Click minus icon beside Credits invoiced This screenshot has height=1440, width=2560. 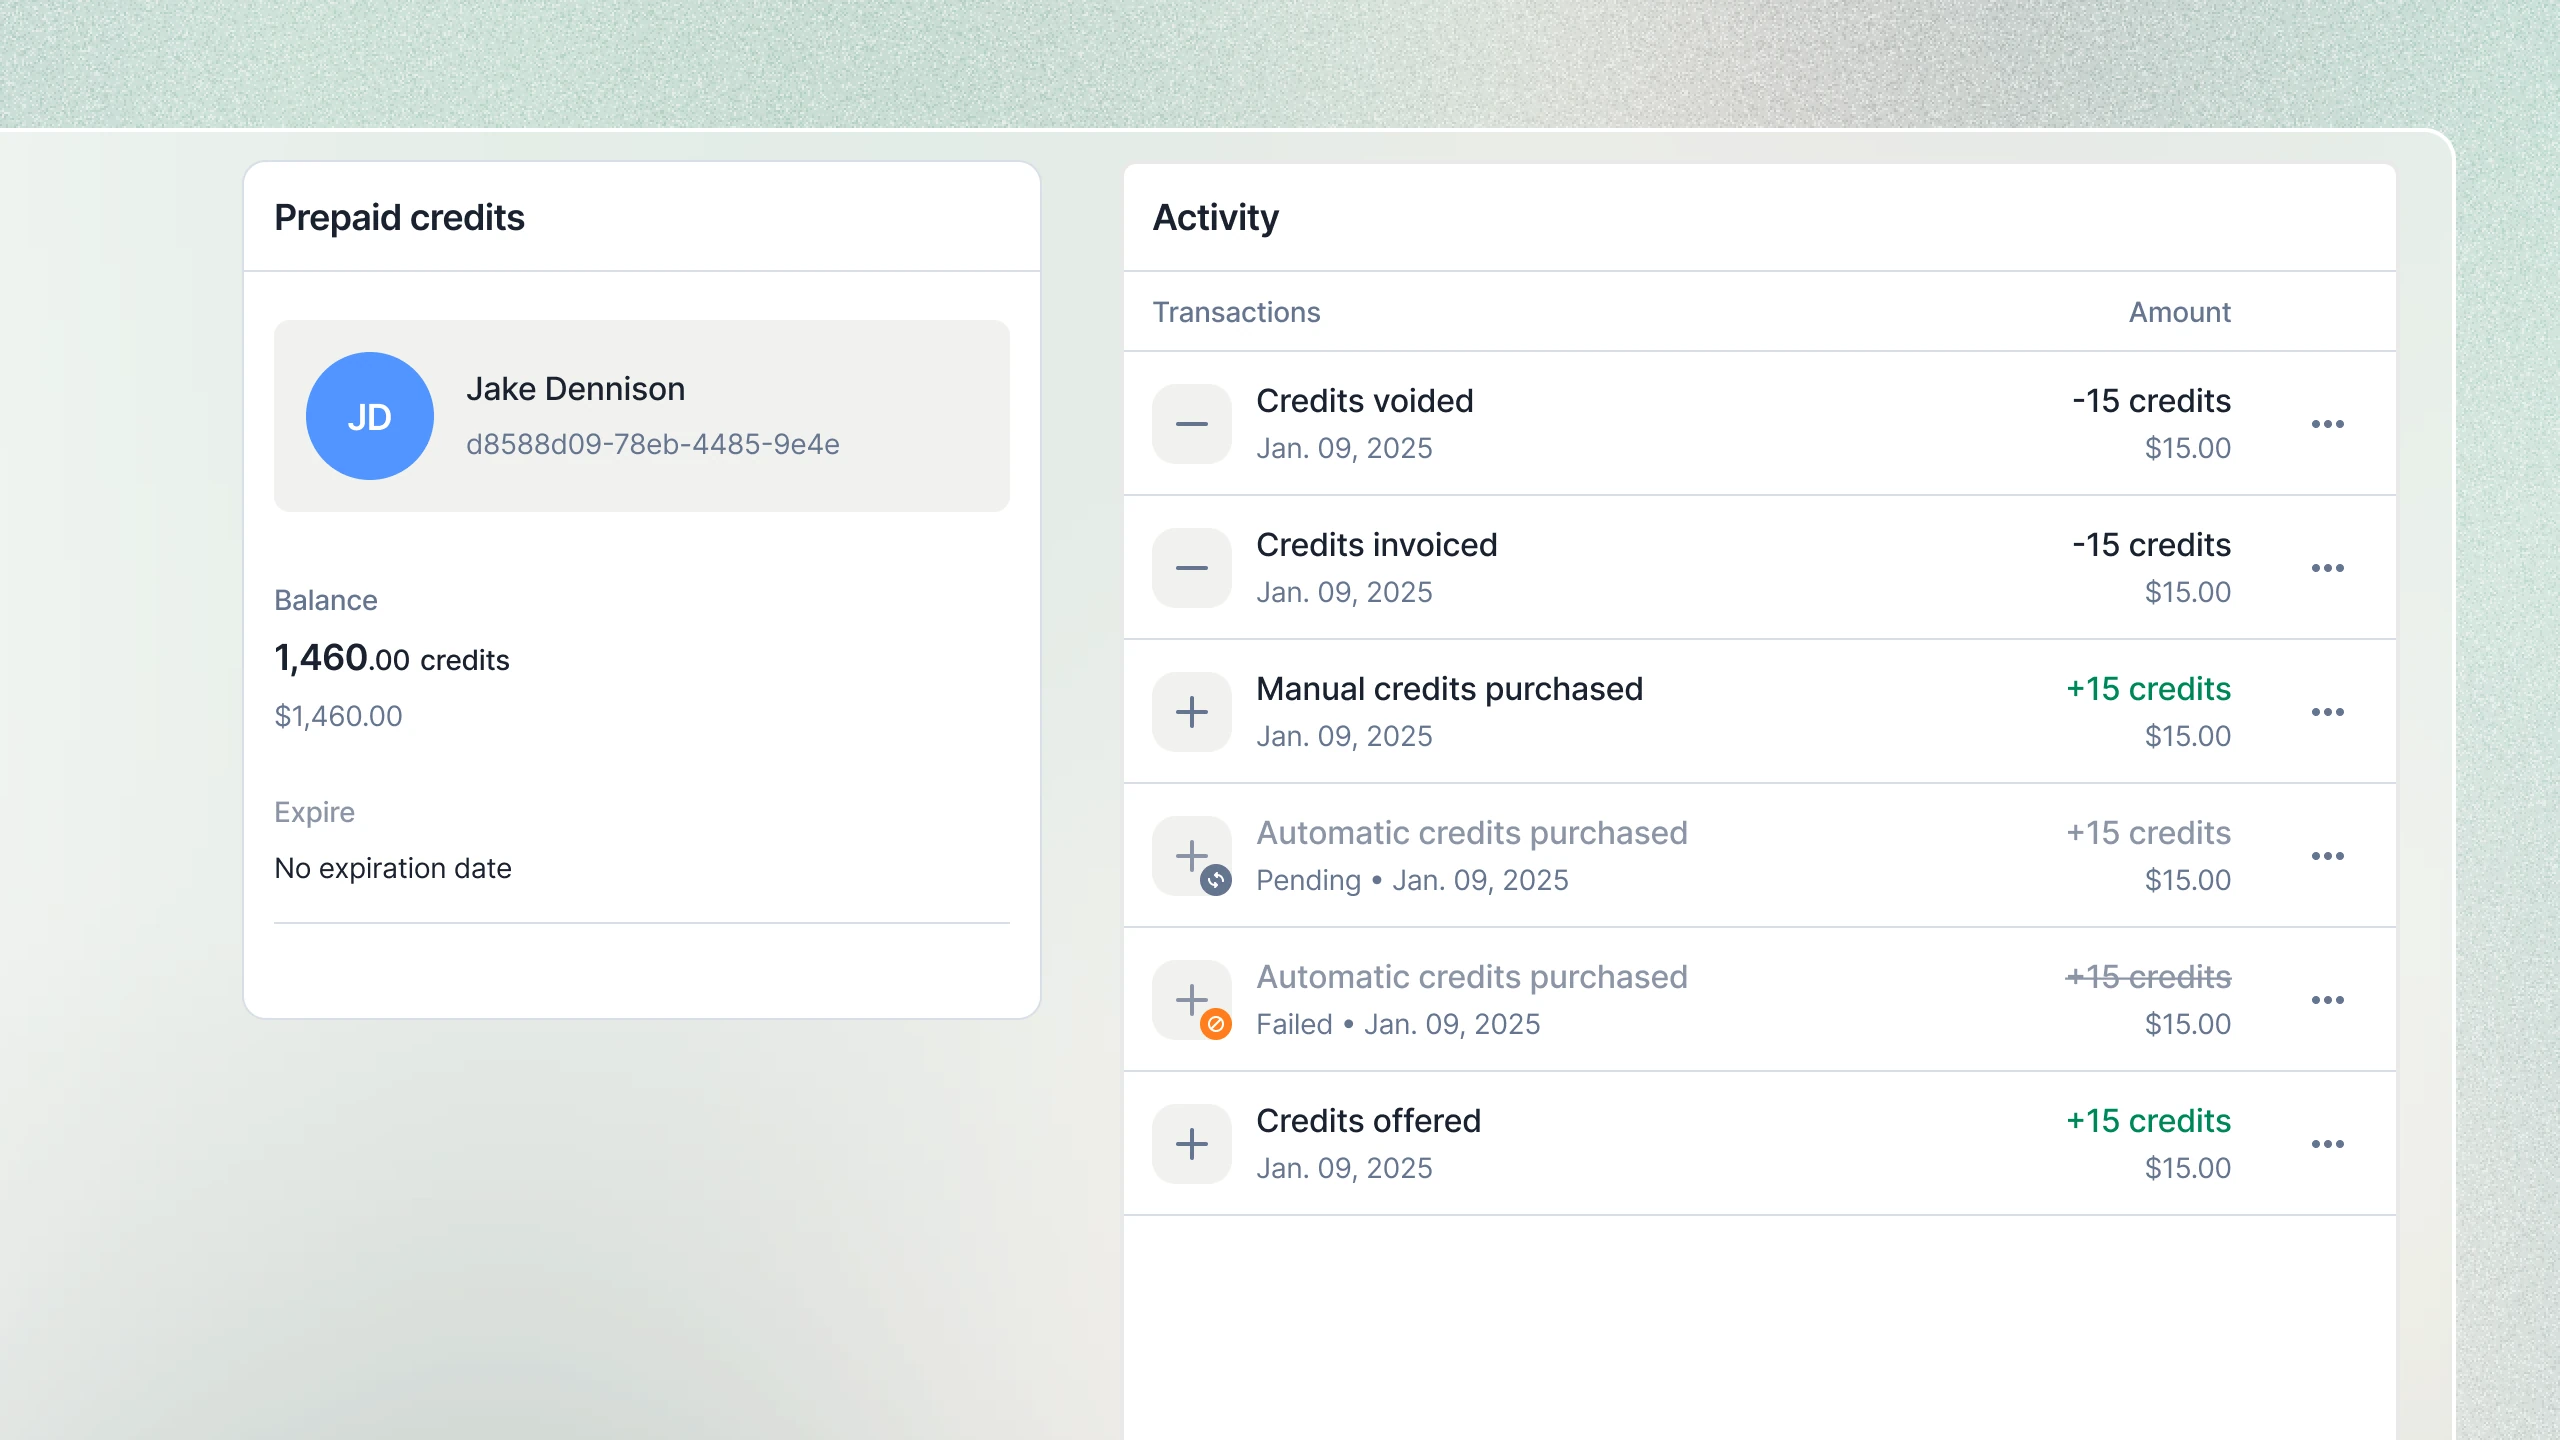(1191, 568)
